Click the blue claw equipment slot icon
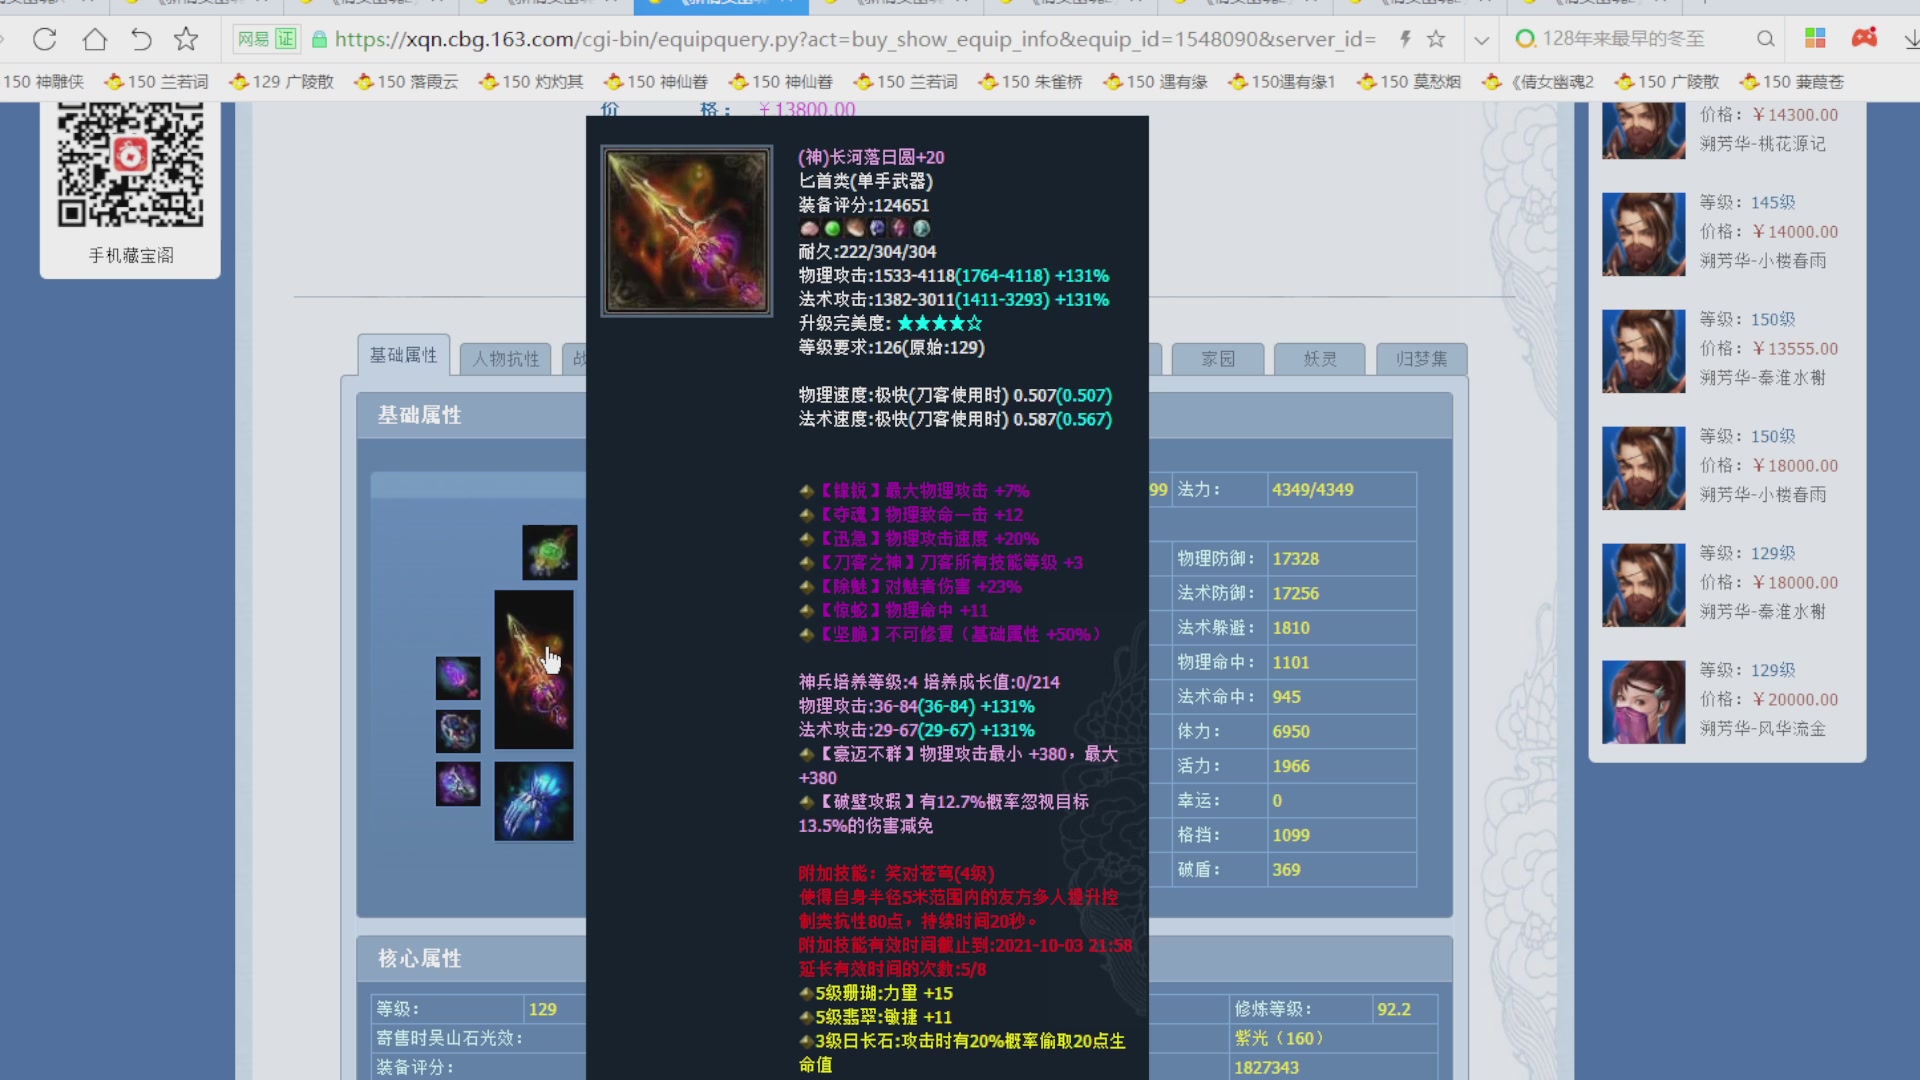The width and height of the screenshot is (1920, 1080). [x=534, y=801]
